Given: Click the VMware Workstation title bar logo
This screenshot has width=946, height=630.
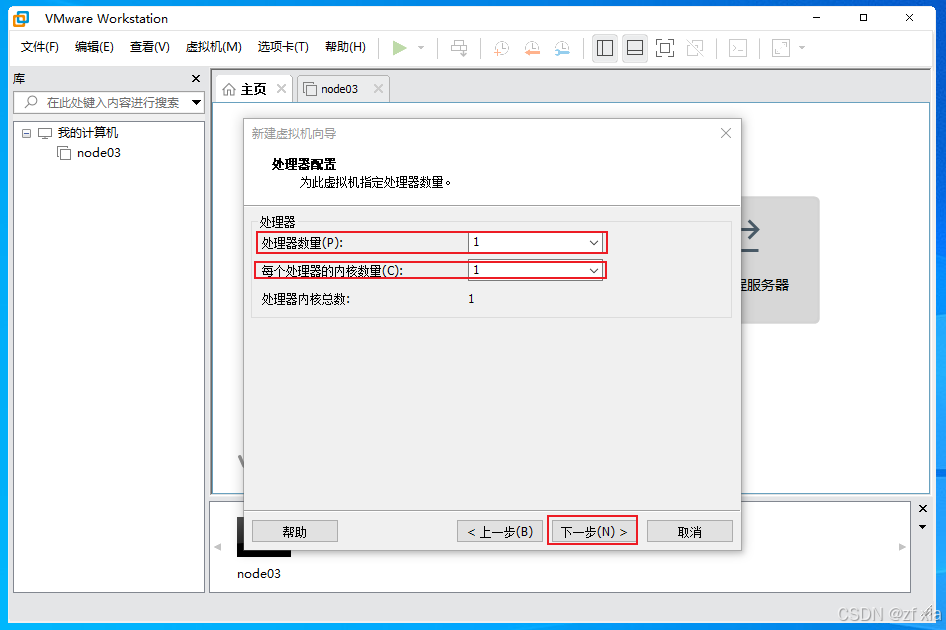Looking at the screenshot, I should point(21,19).
